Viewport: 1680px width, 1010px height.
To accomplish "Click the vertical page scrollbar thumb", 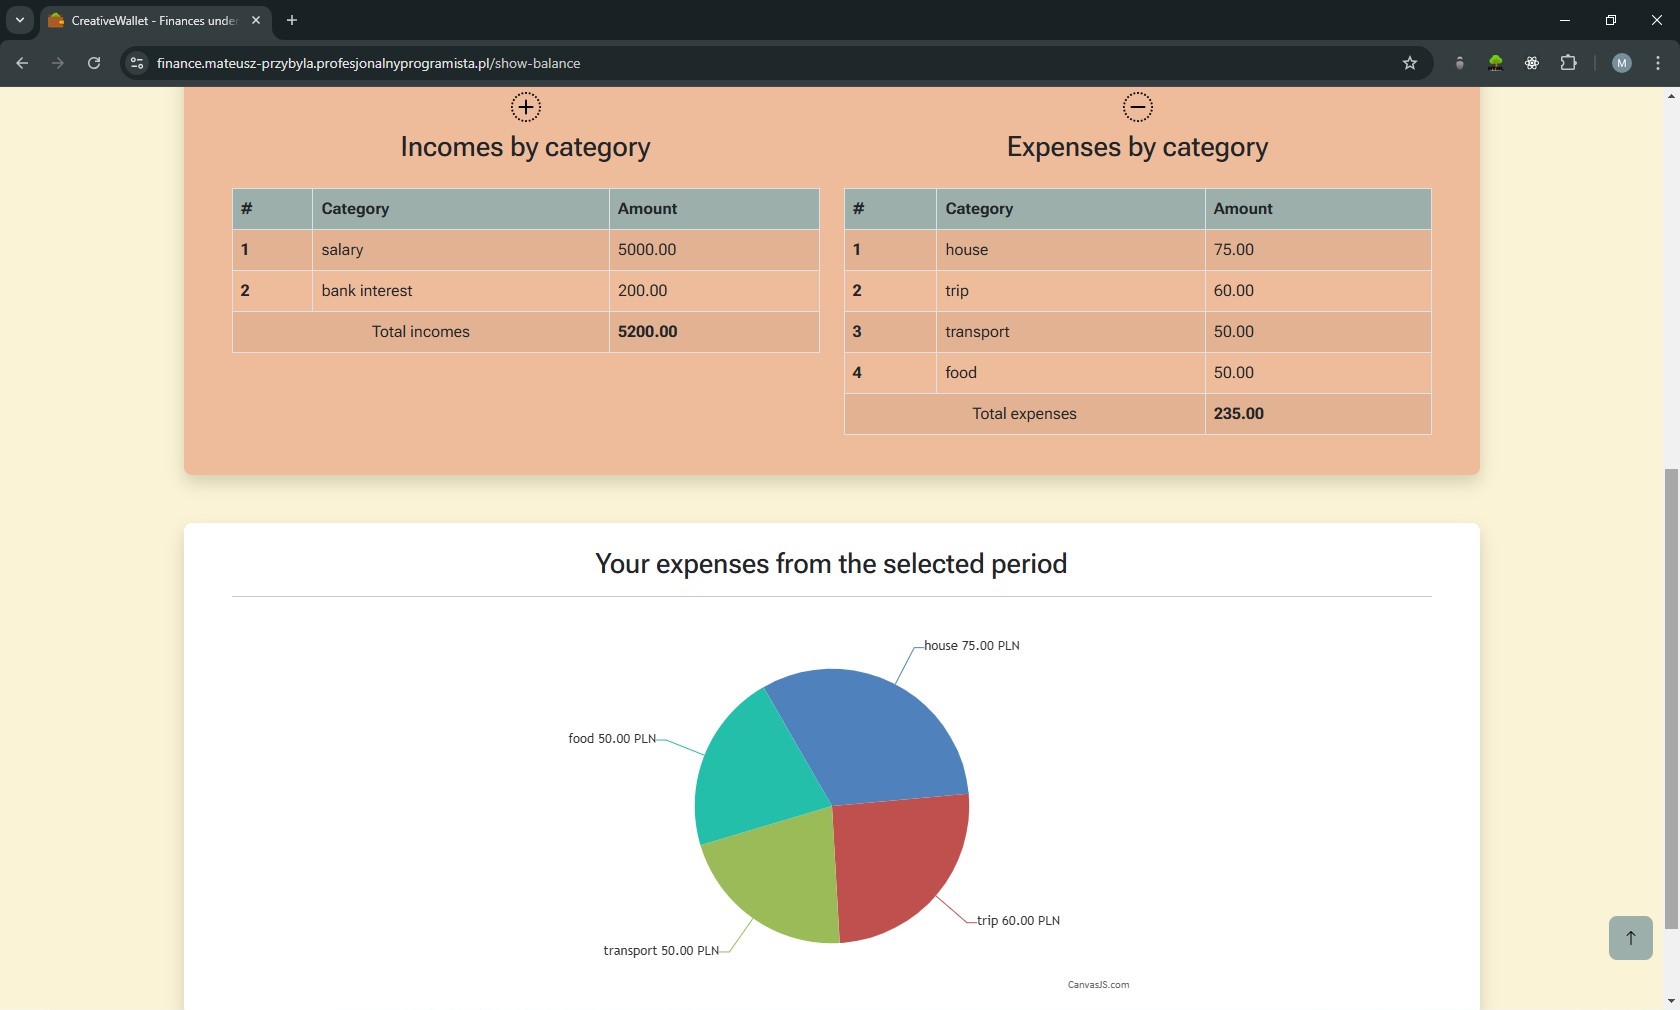I will pyautogui.click(x=1671, y=700).
